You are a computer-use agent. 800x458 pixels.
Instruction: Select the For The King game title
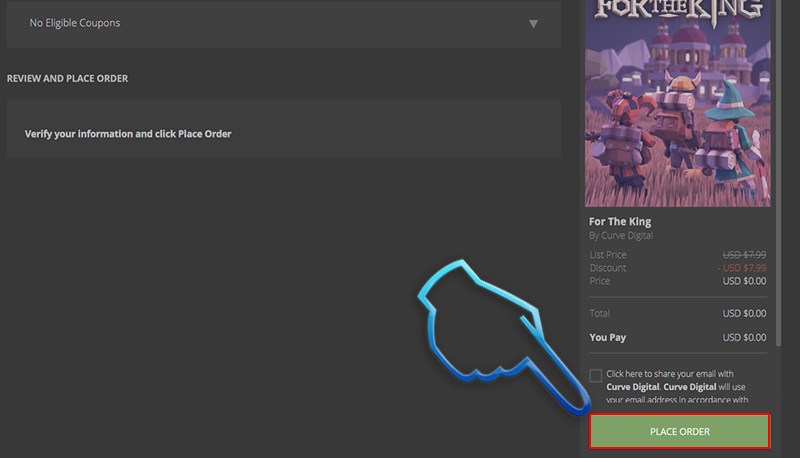[620, 221]
